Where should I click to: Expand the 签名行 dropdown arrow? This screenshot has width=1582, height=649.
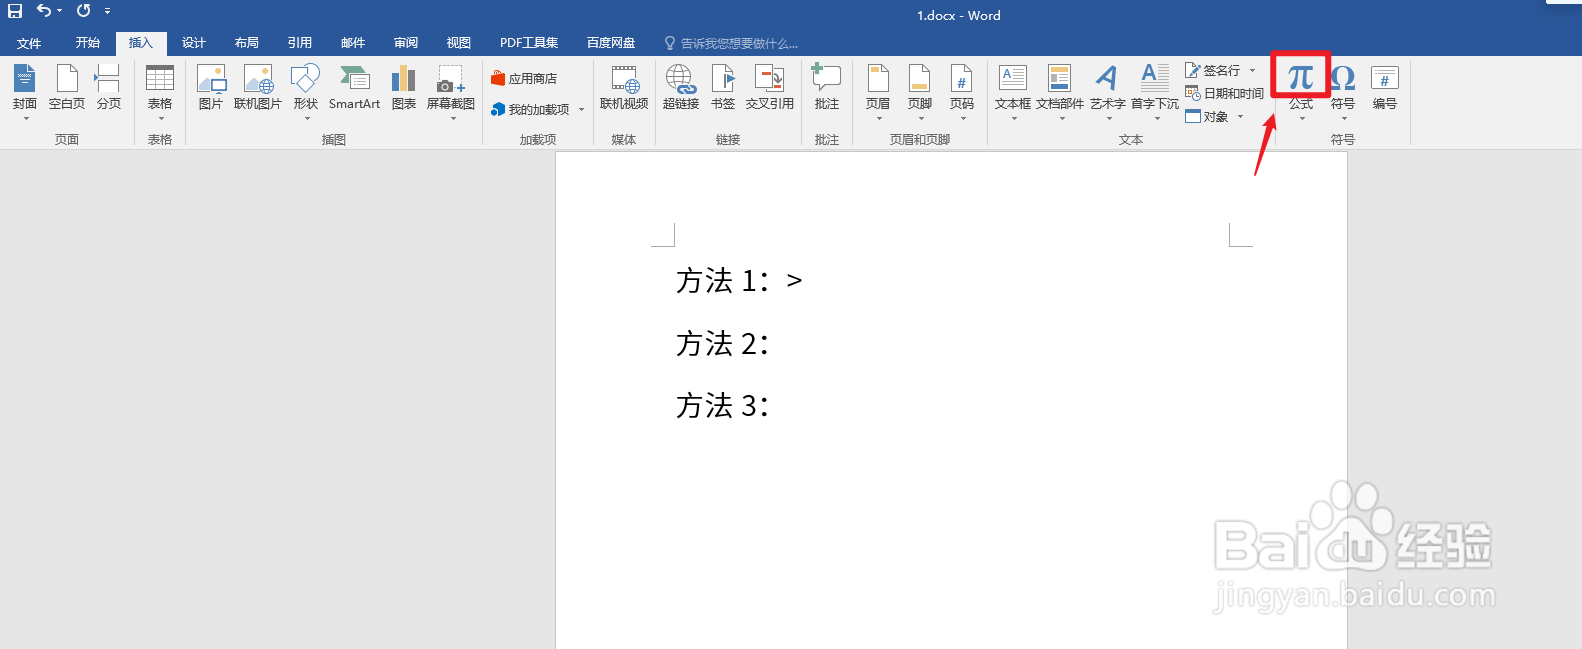click(x=1252, y=70)
